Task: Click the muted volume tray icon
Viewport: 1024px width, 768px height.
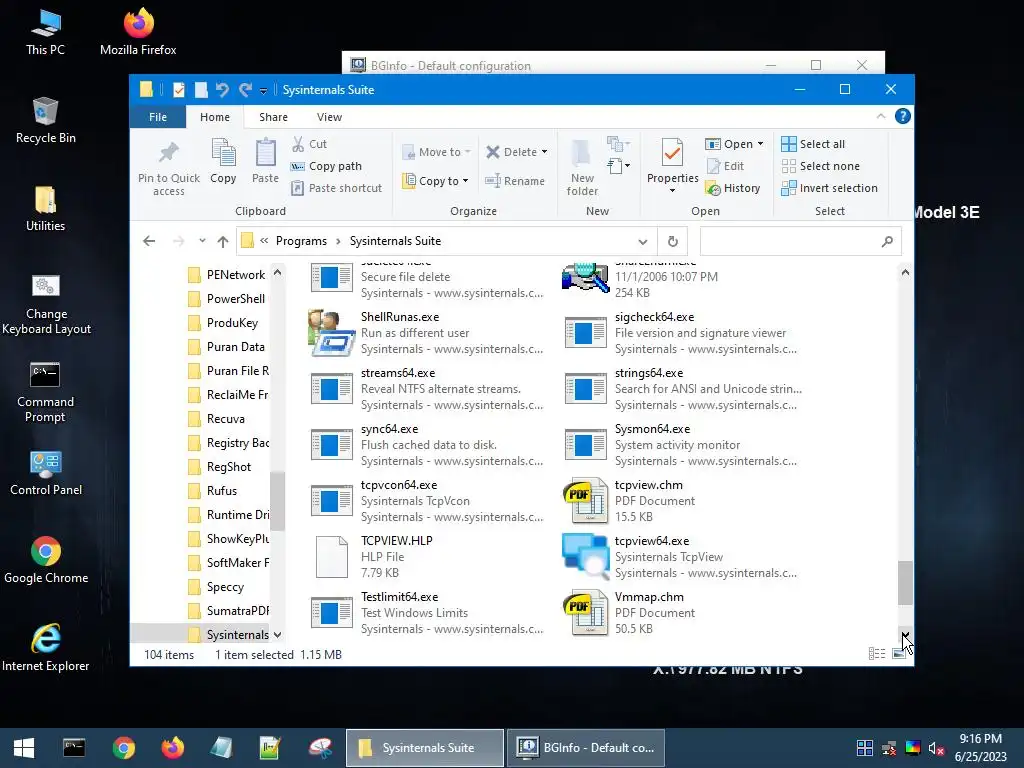Action: (x=936, y=748)
